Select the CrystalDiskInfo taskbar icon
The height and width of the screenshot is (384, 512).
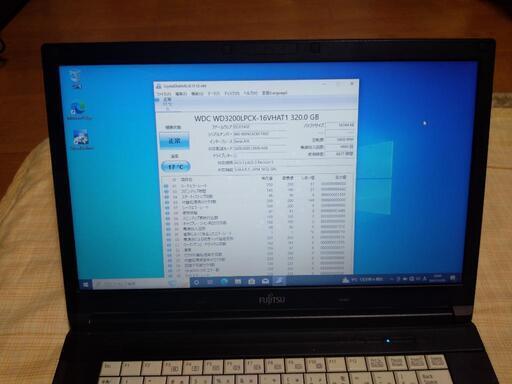[x=279, y=281]
